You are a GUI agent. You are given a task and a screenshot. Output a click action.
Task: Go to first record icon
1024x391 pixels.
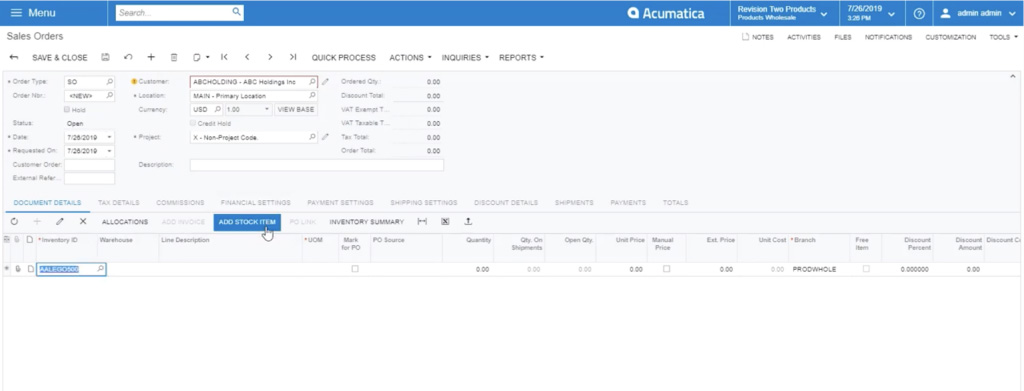click(x=224, y=57)
